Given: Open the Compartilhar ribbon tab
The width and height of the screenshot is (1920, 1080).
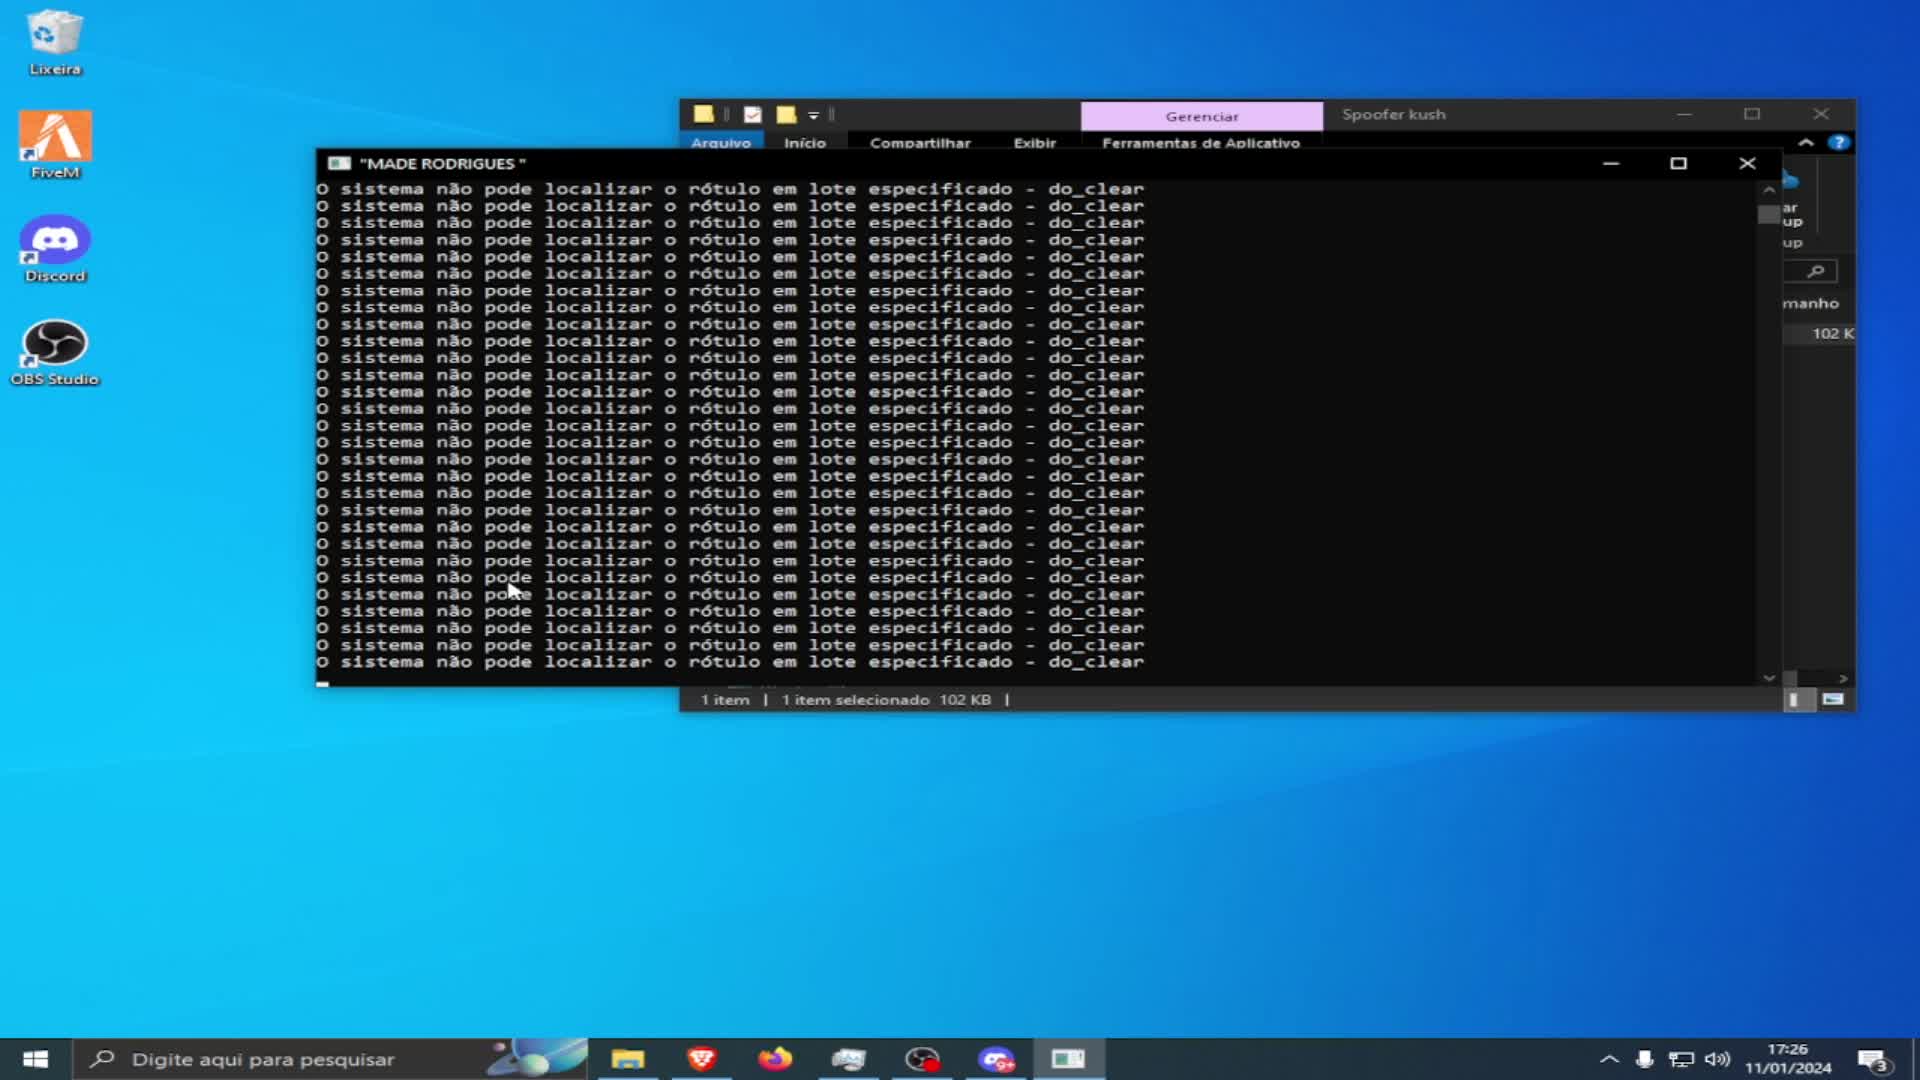Looking at the screenshot, I should pyautogui.click(x=920, y=143).
